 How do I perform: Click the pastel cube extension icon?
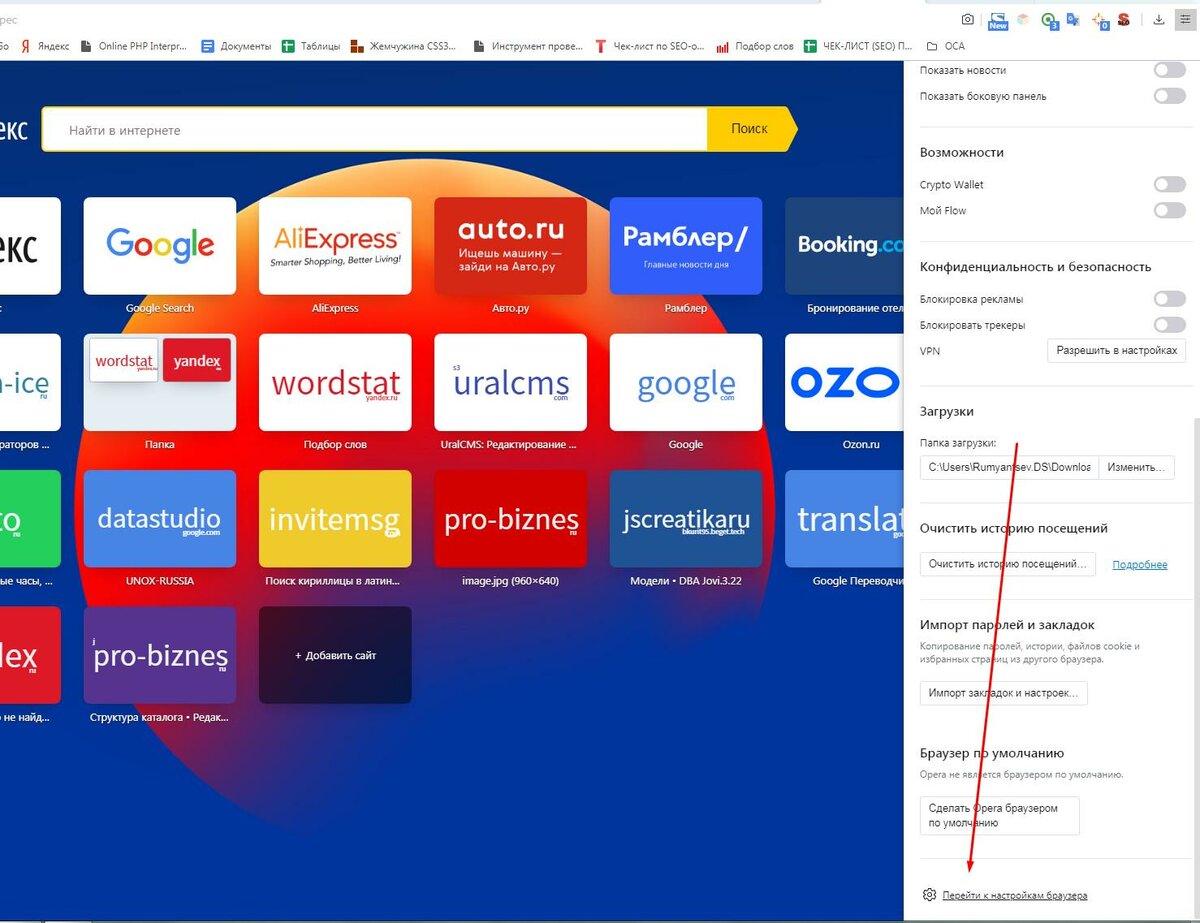click(x=1022, y=19)
